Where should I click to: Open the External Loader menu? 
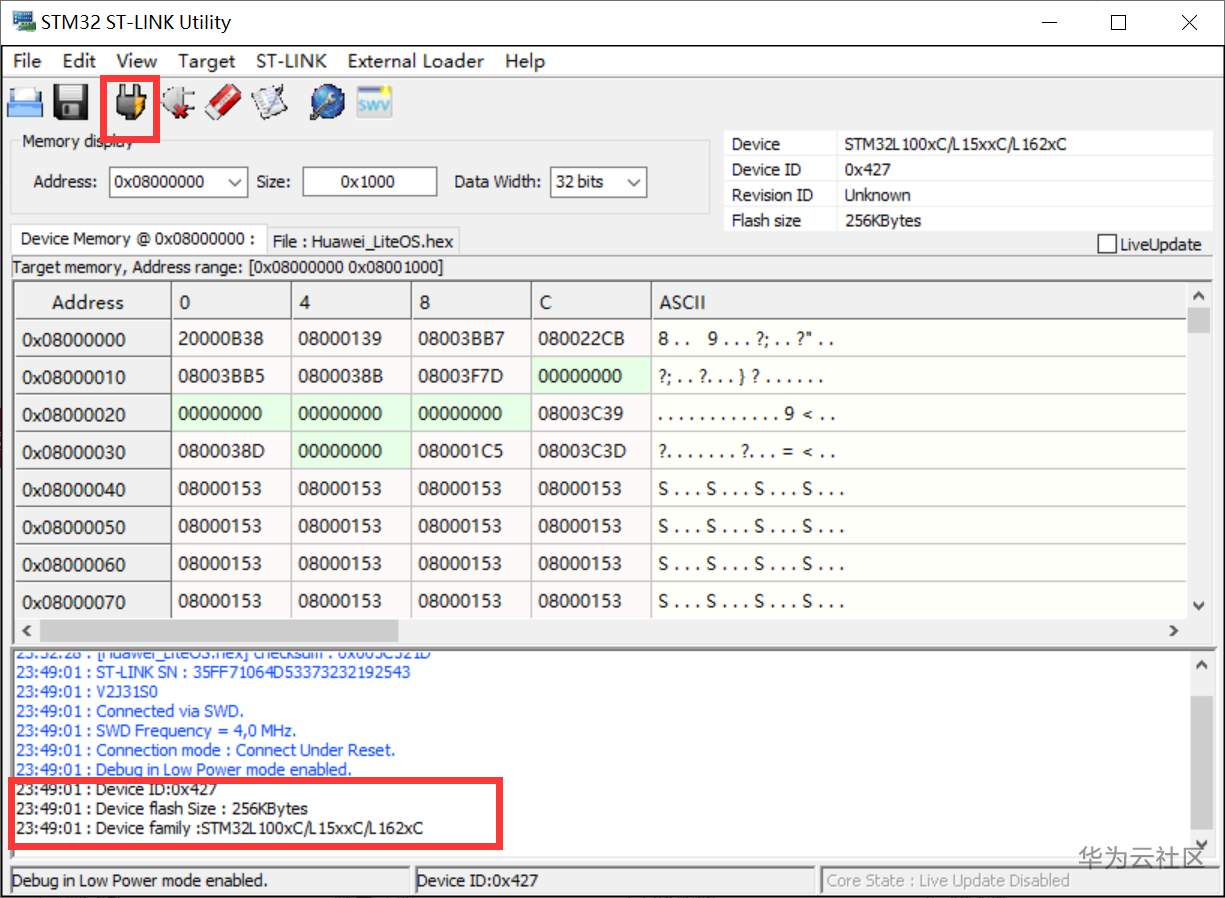pos(416,61)
